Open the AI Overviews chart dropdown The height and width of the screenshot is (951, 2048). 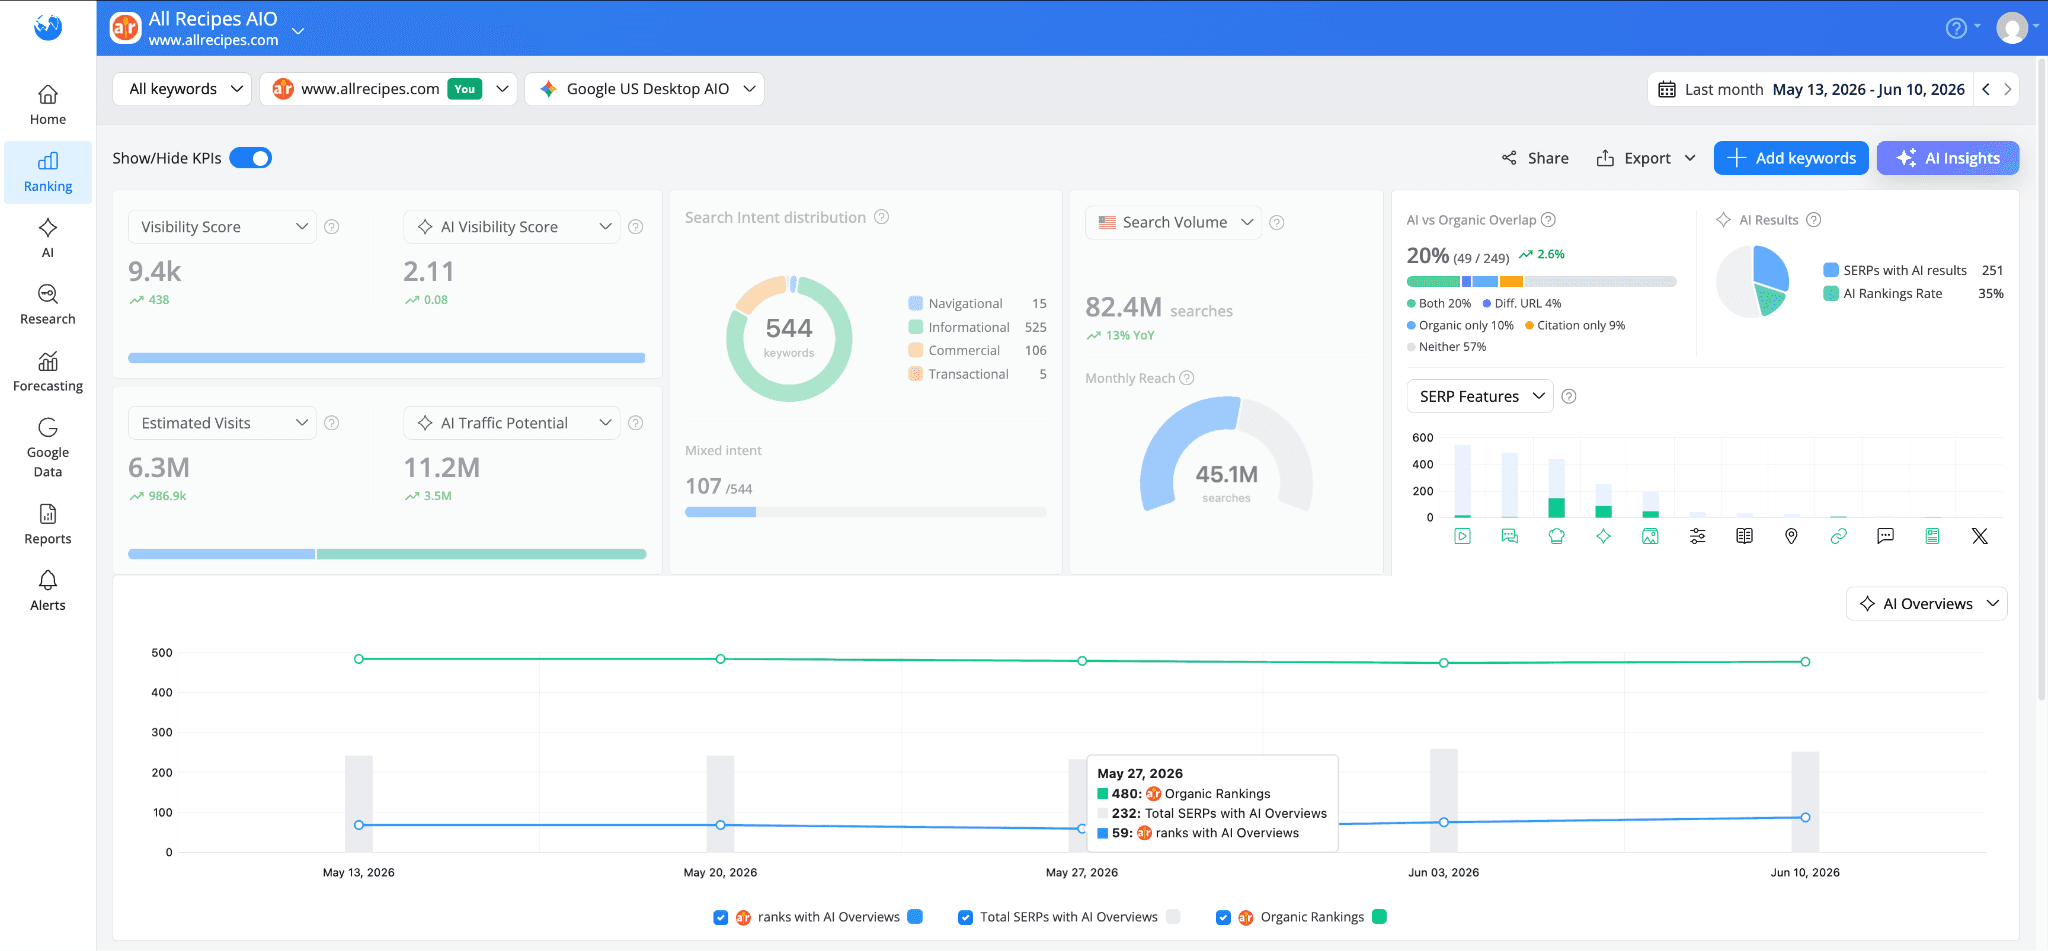click(x=1926, y=604)
